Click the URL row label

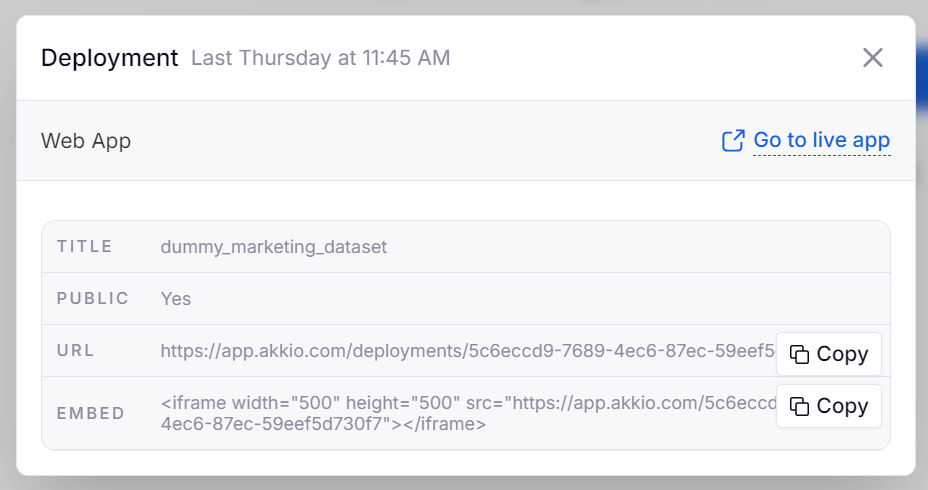click(76, 351)
